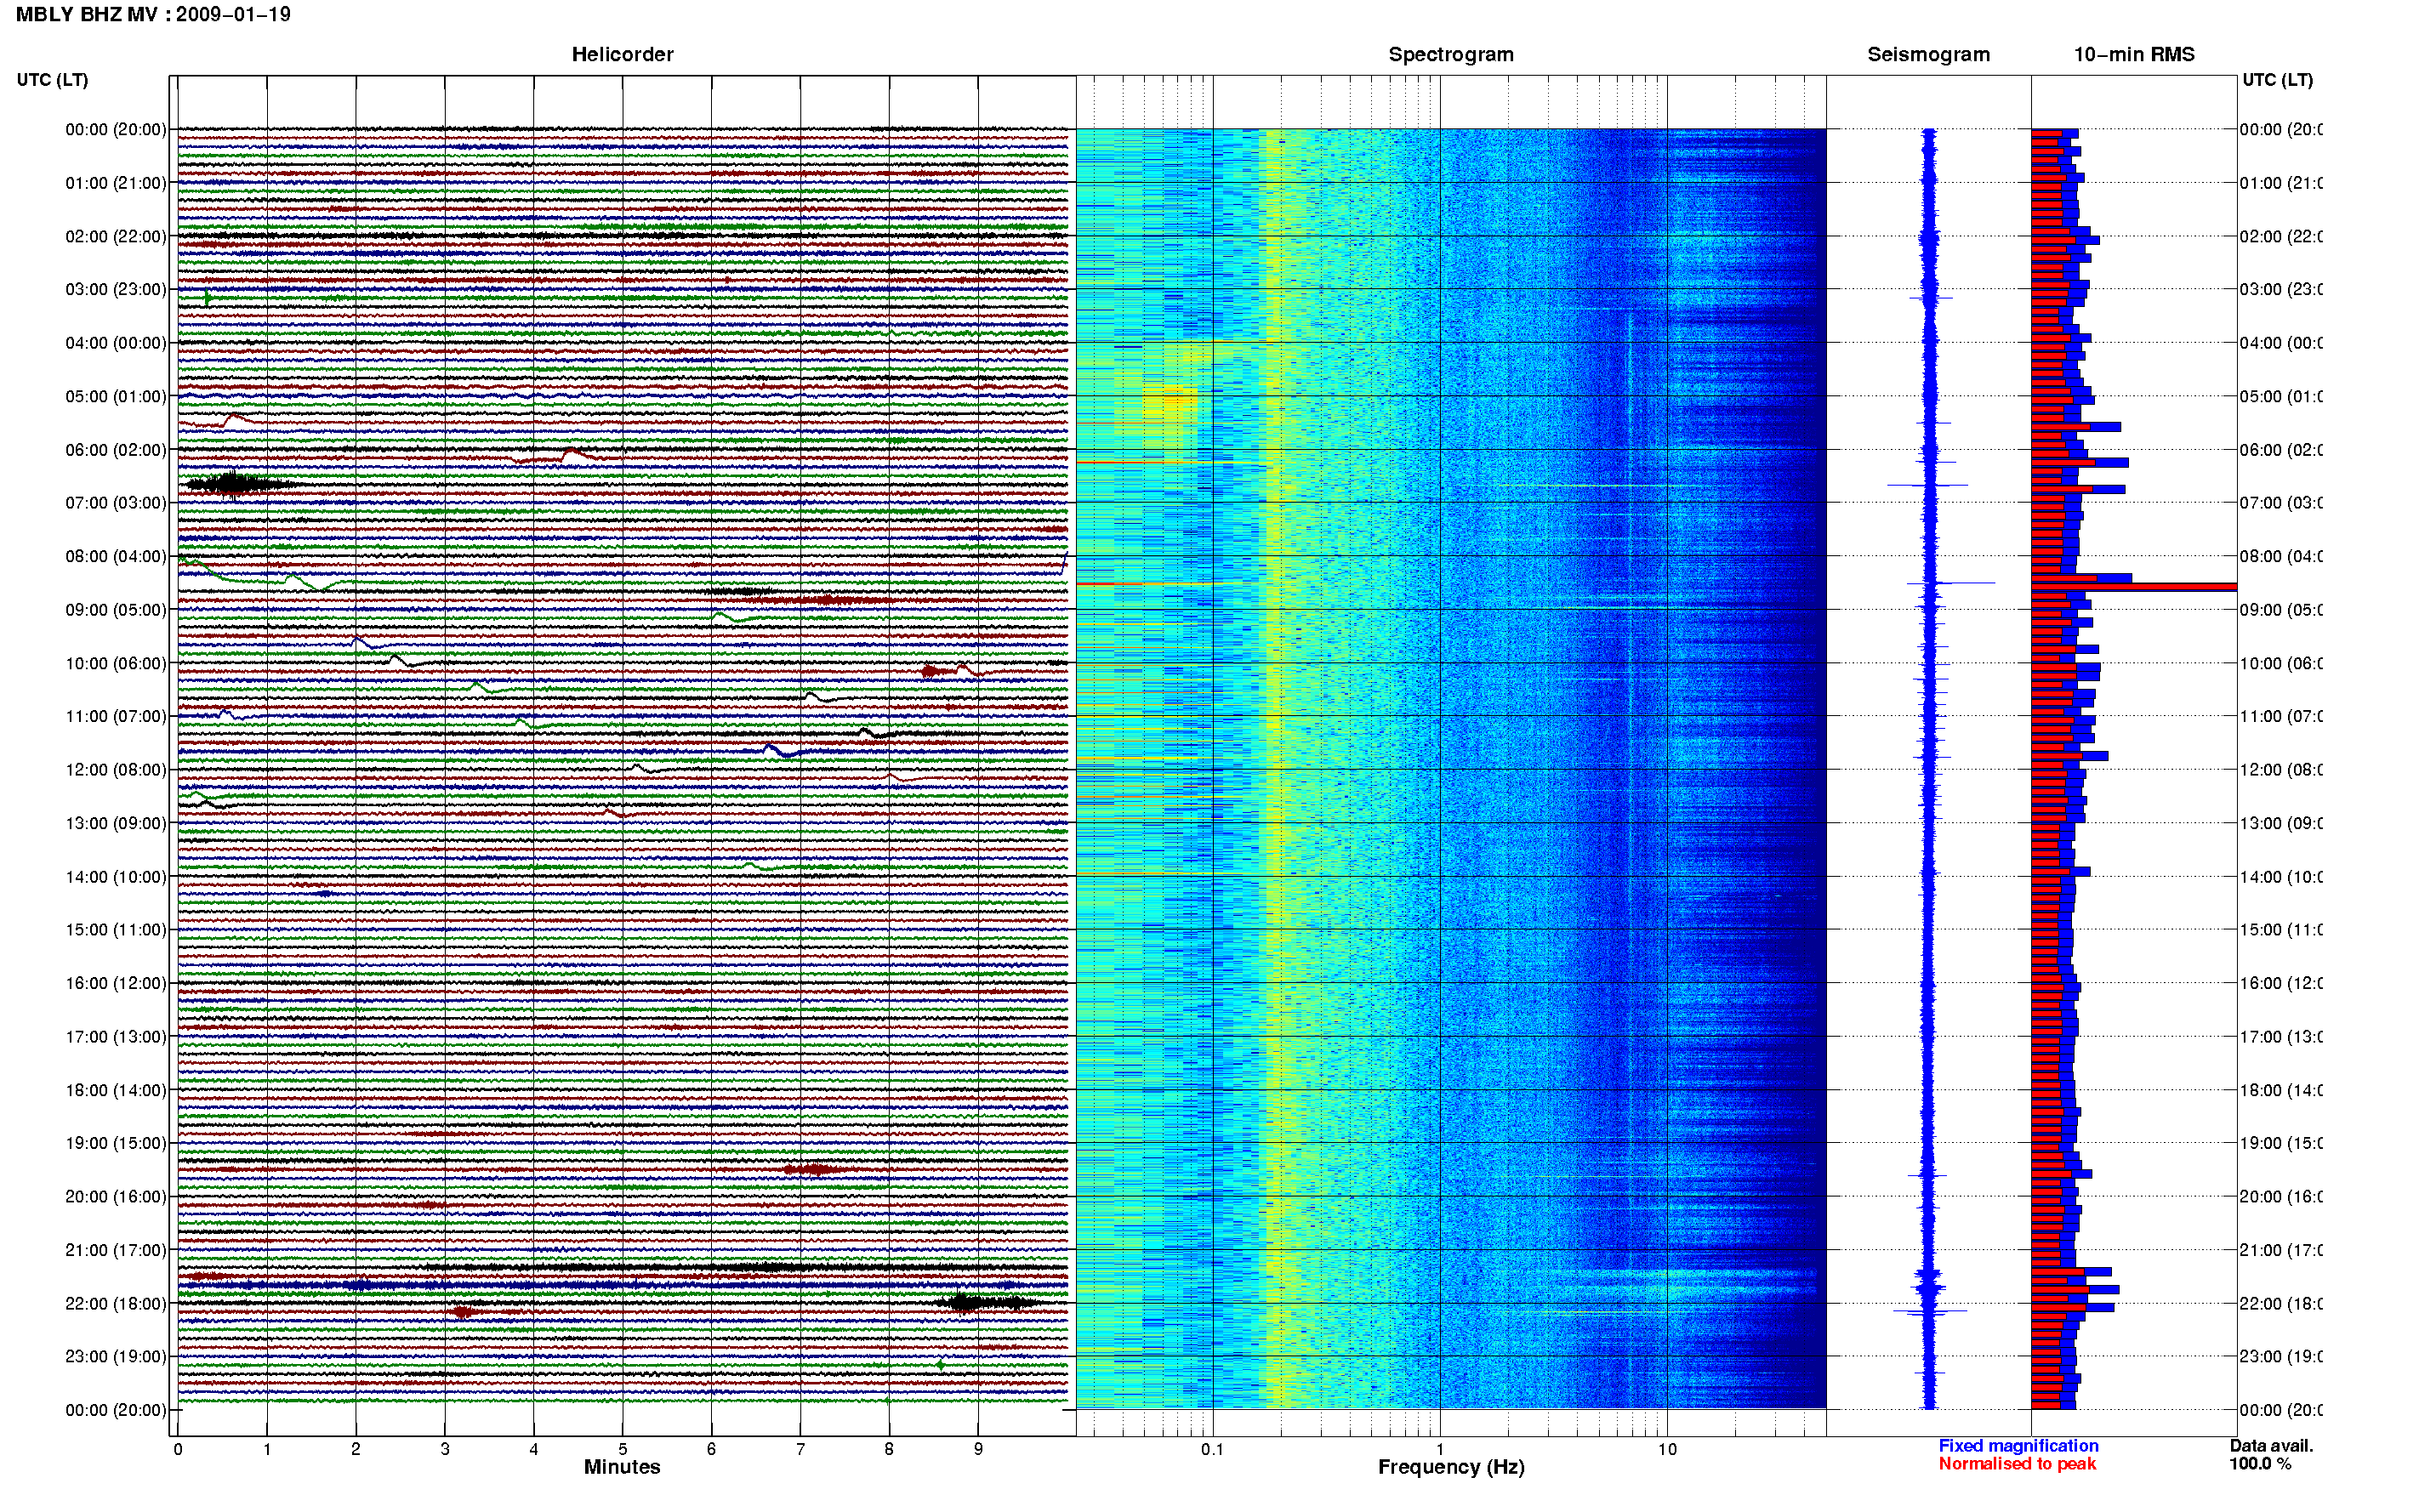Click left axis label "04:00 (00:00)"
The height and width of the screenshot is (1512, 2419).
click(x=116, y=343)
